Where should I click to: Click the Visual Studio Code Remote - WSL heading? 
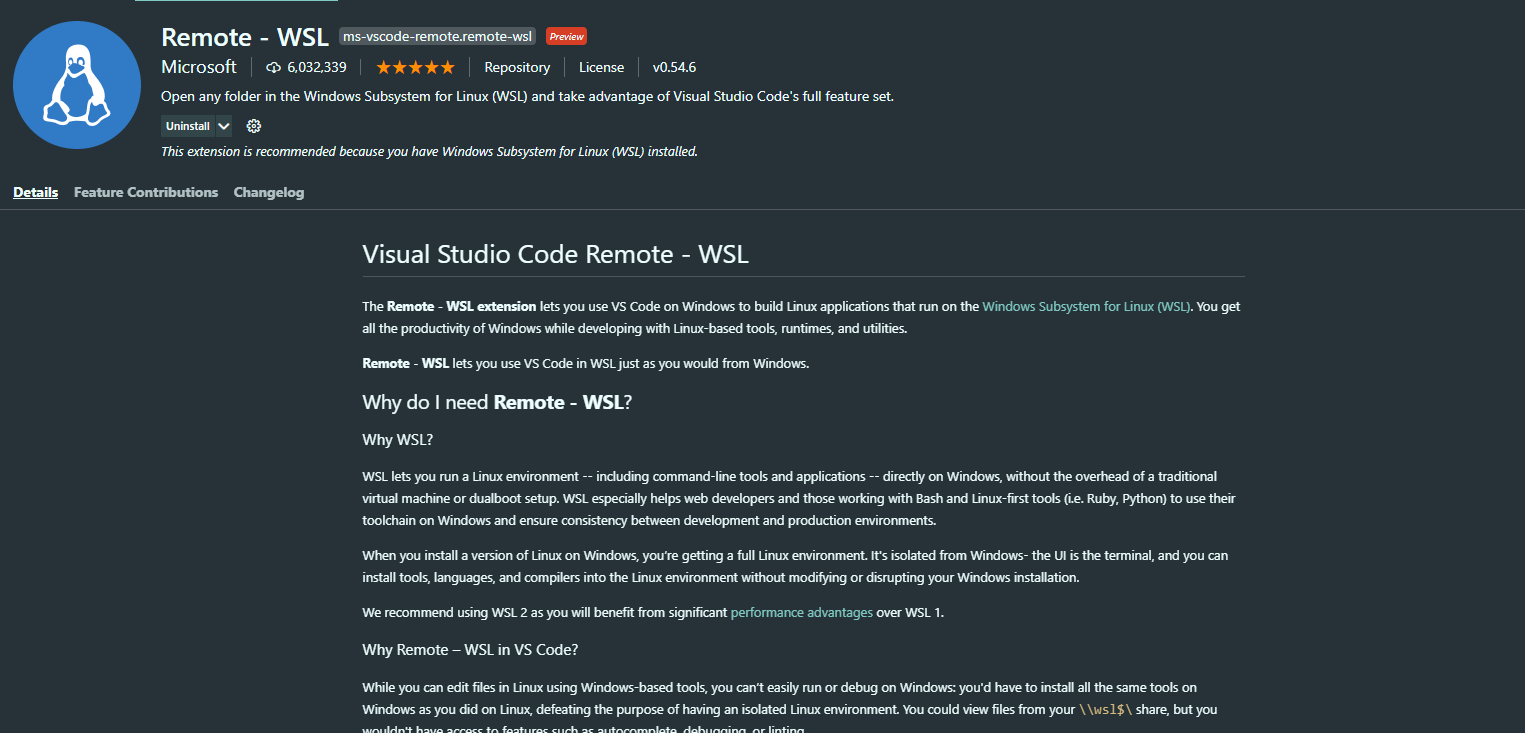(x=555, y=254)
